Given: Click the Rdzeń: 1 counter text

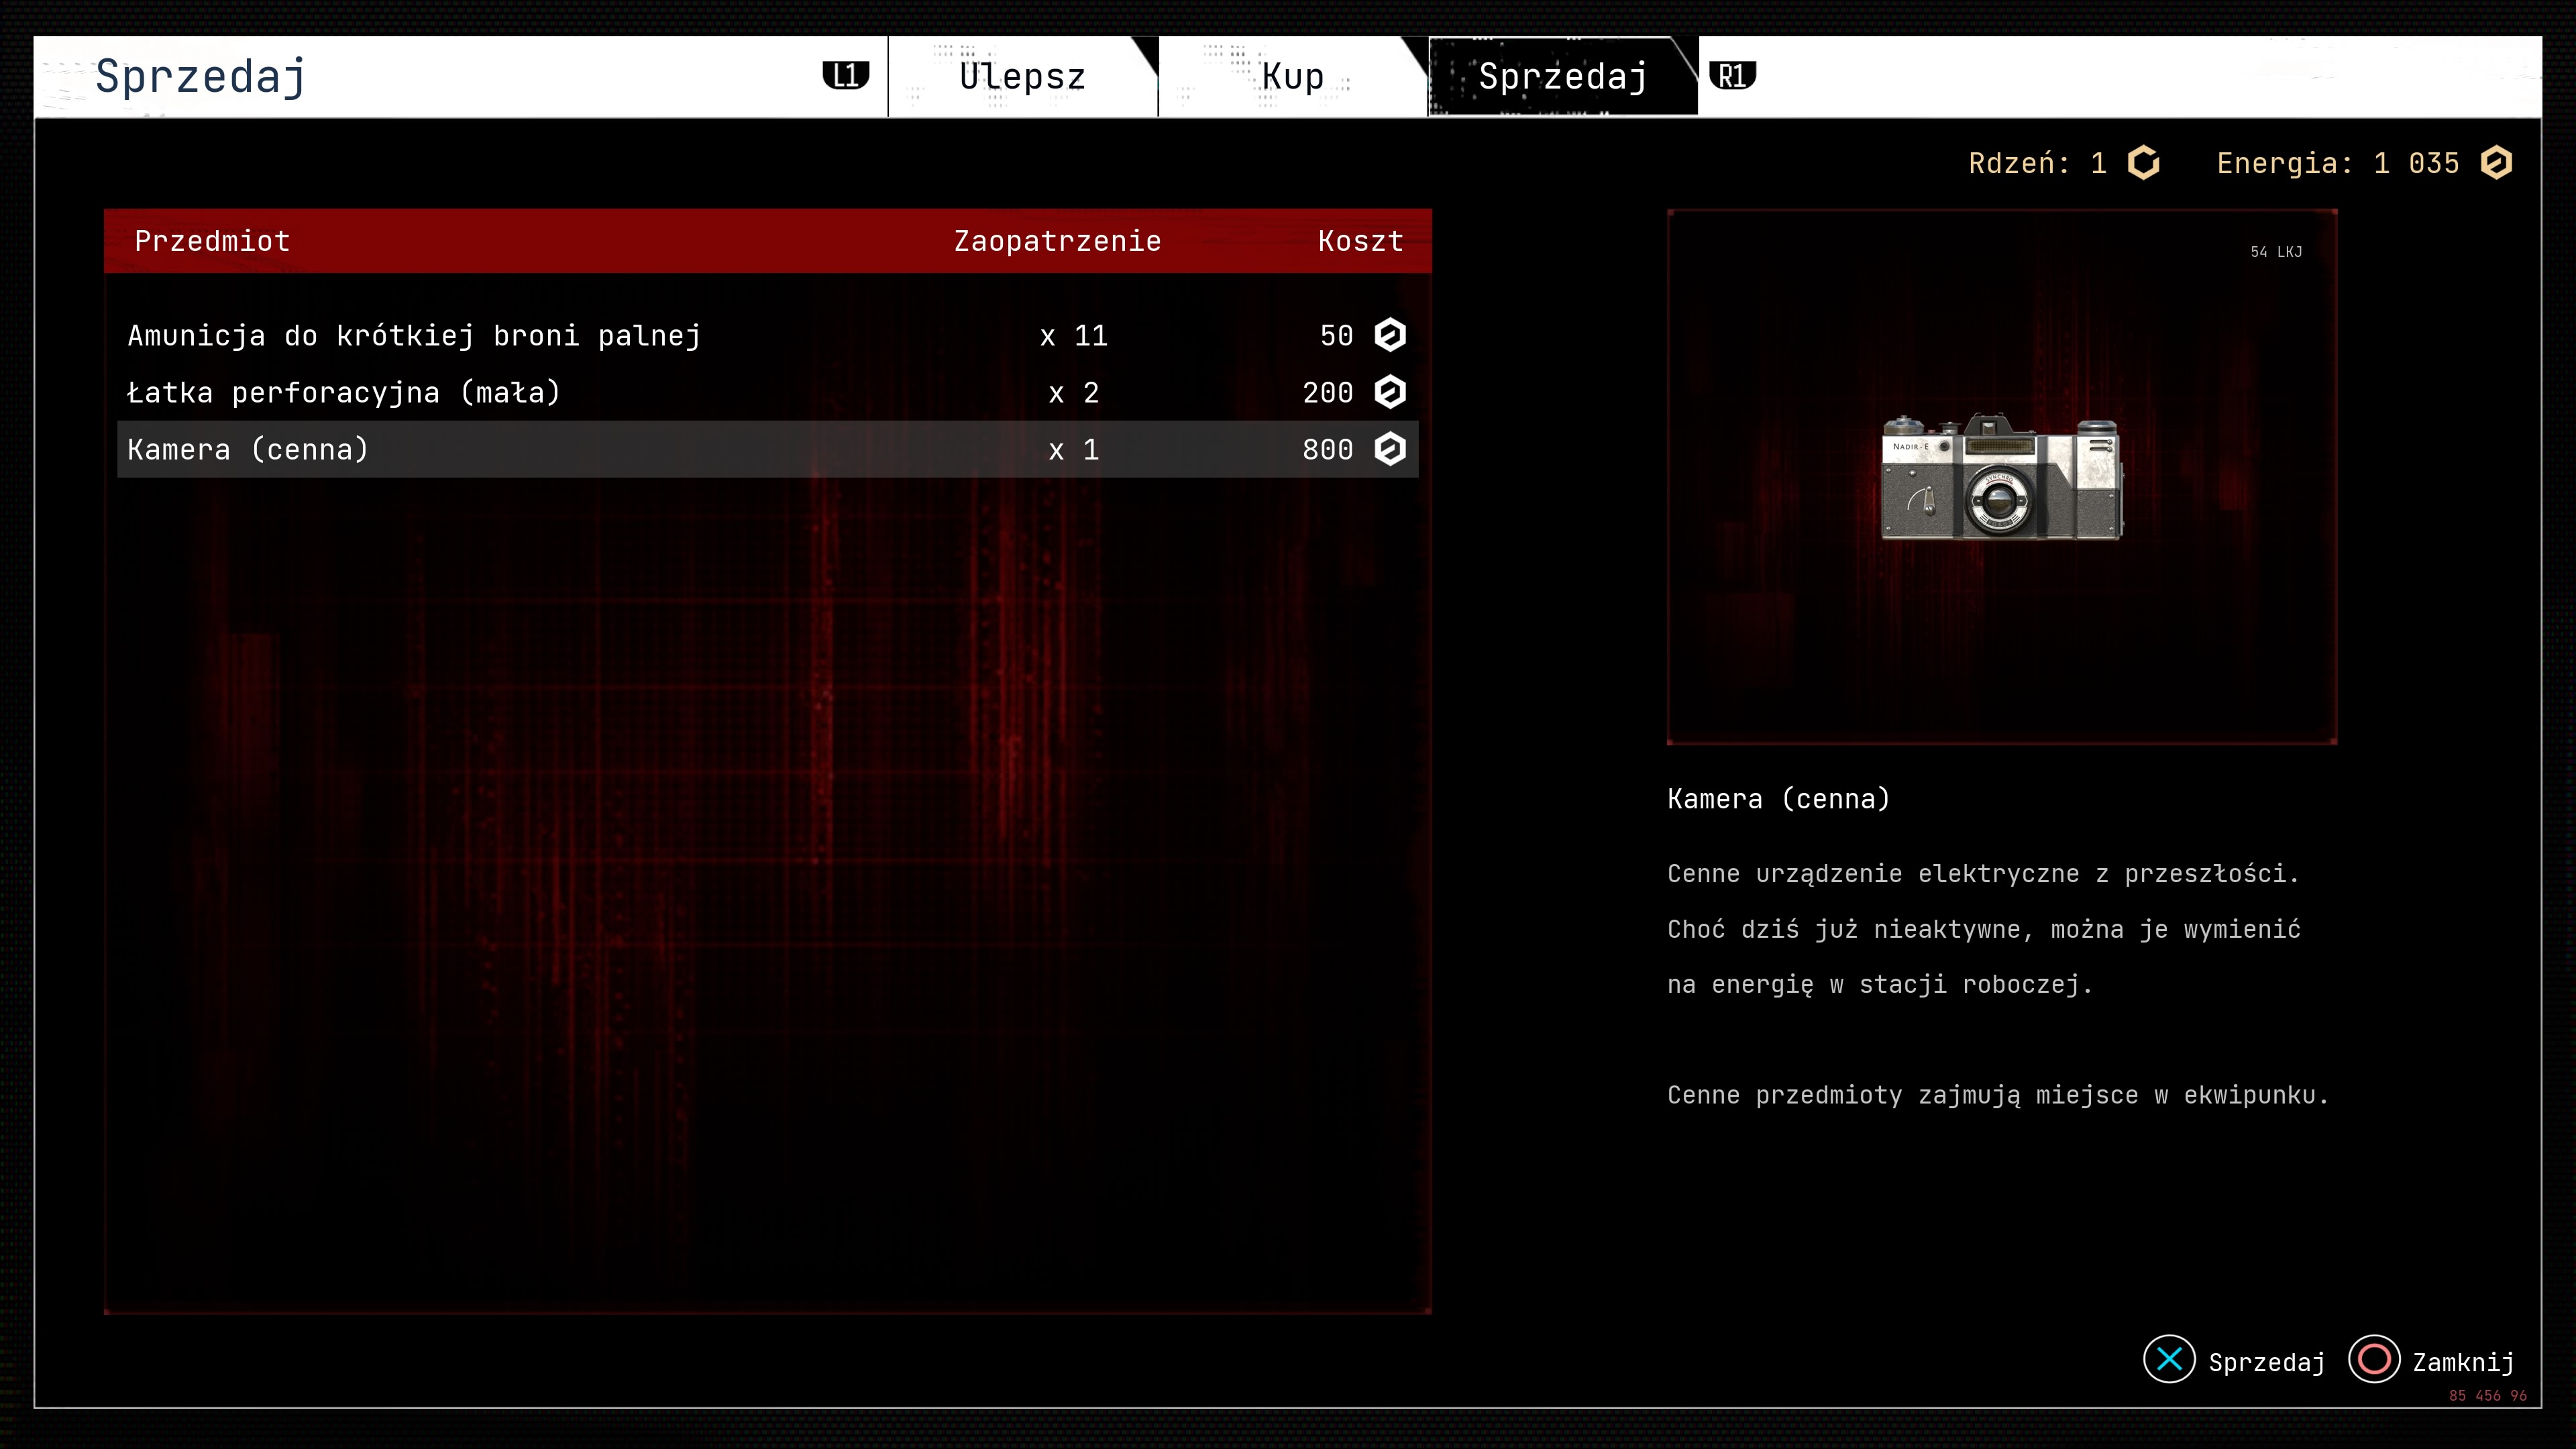Looking at the screenshot, I should pos(2037,163).
